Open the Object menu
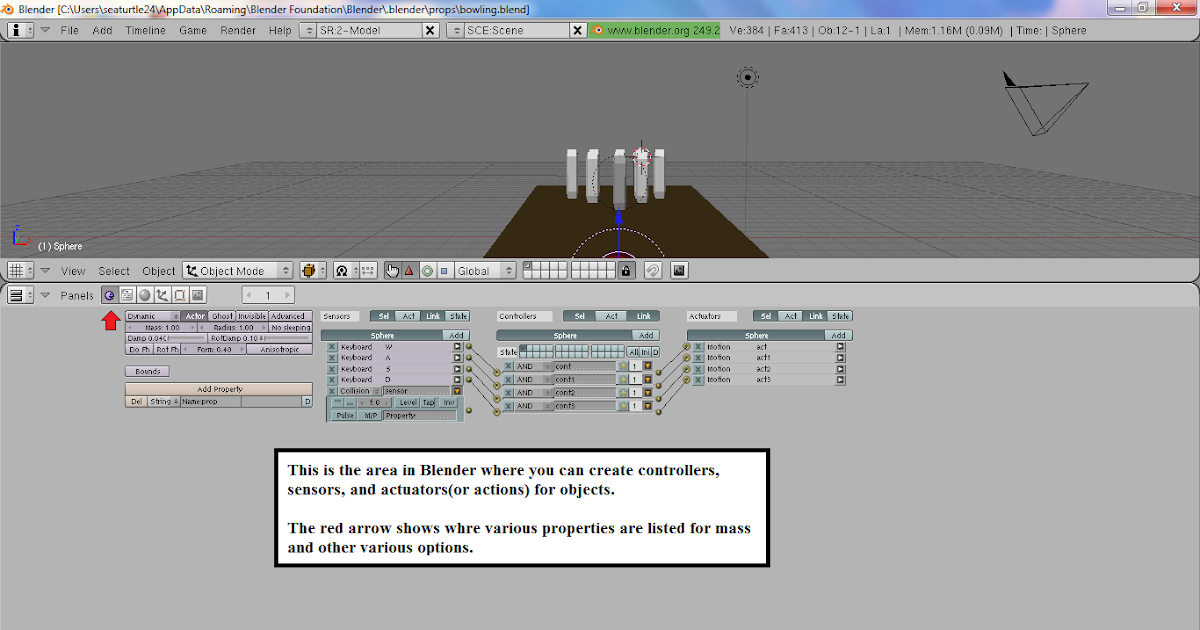Image resolution: width=1200 pixels, height=630 pixels. [158, 270]
